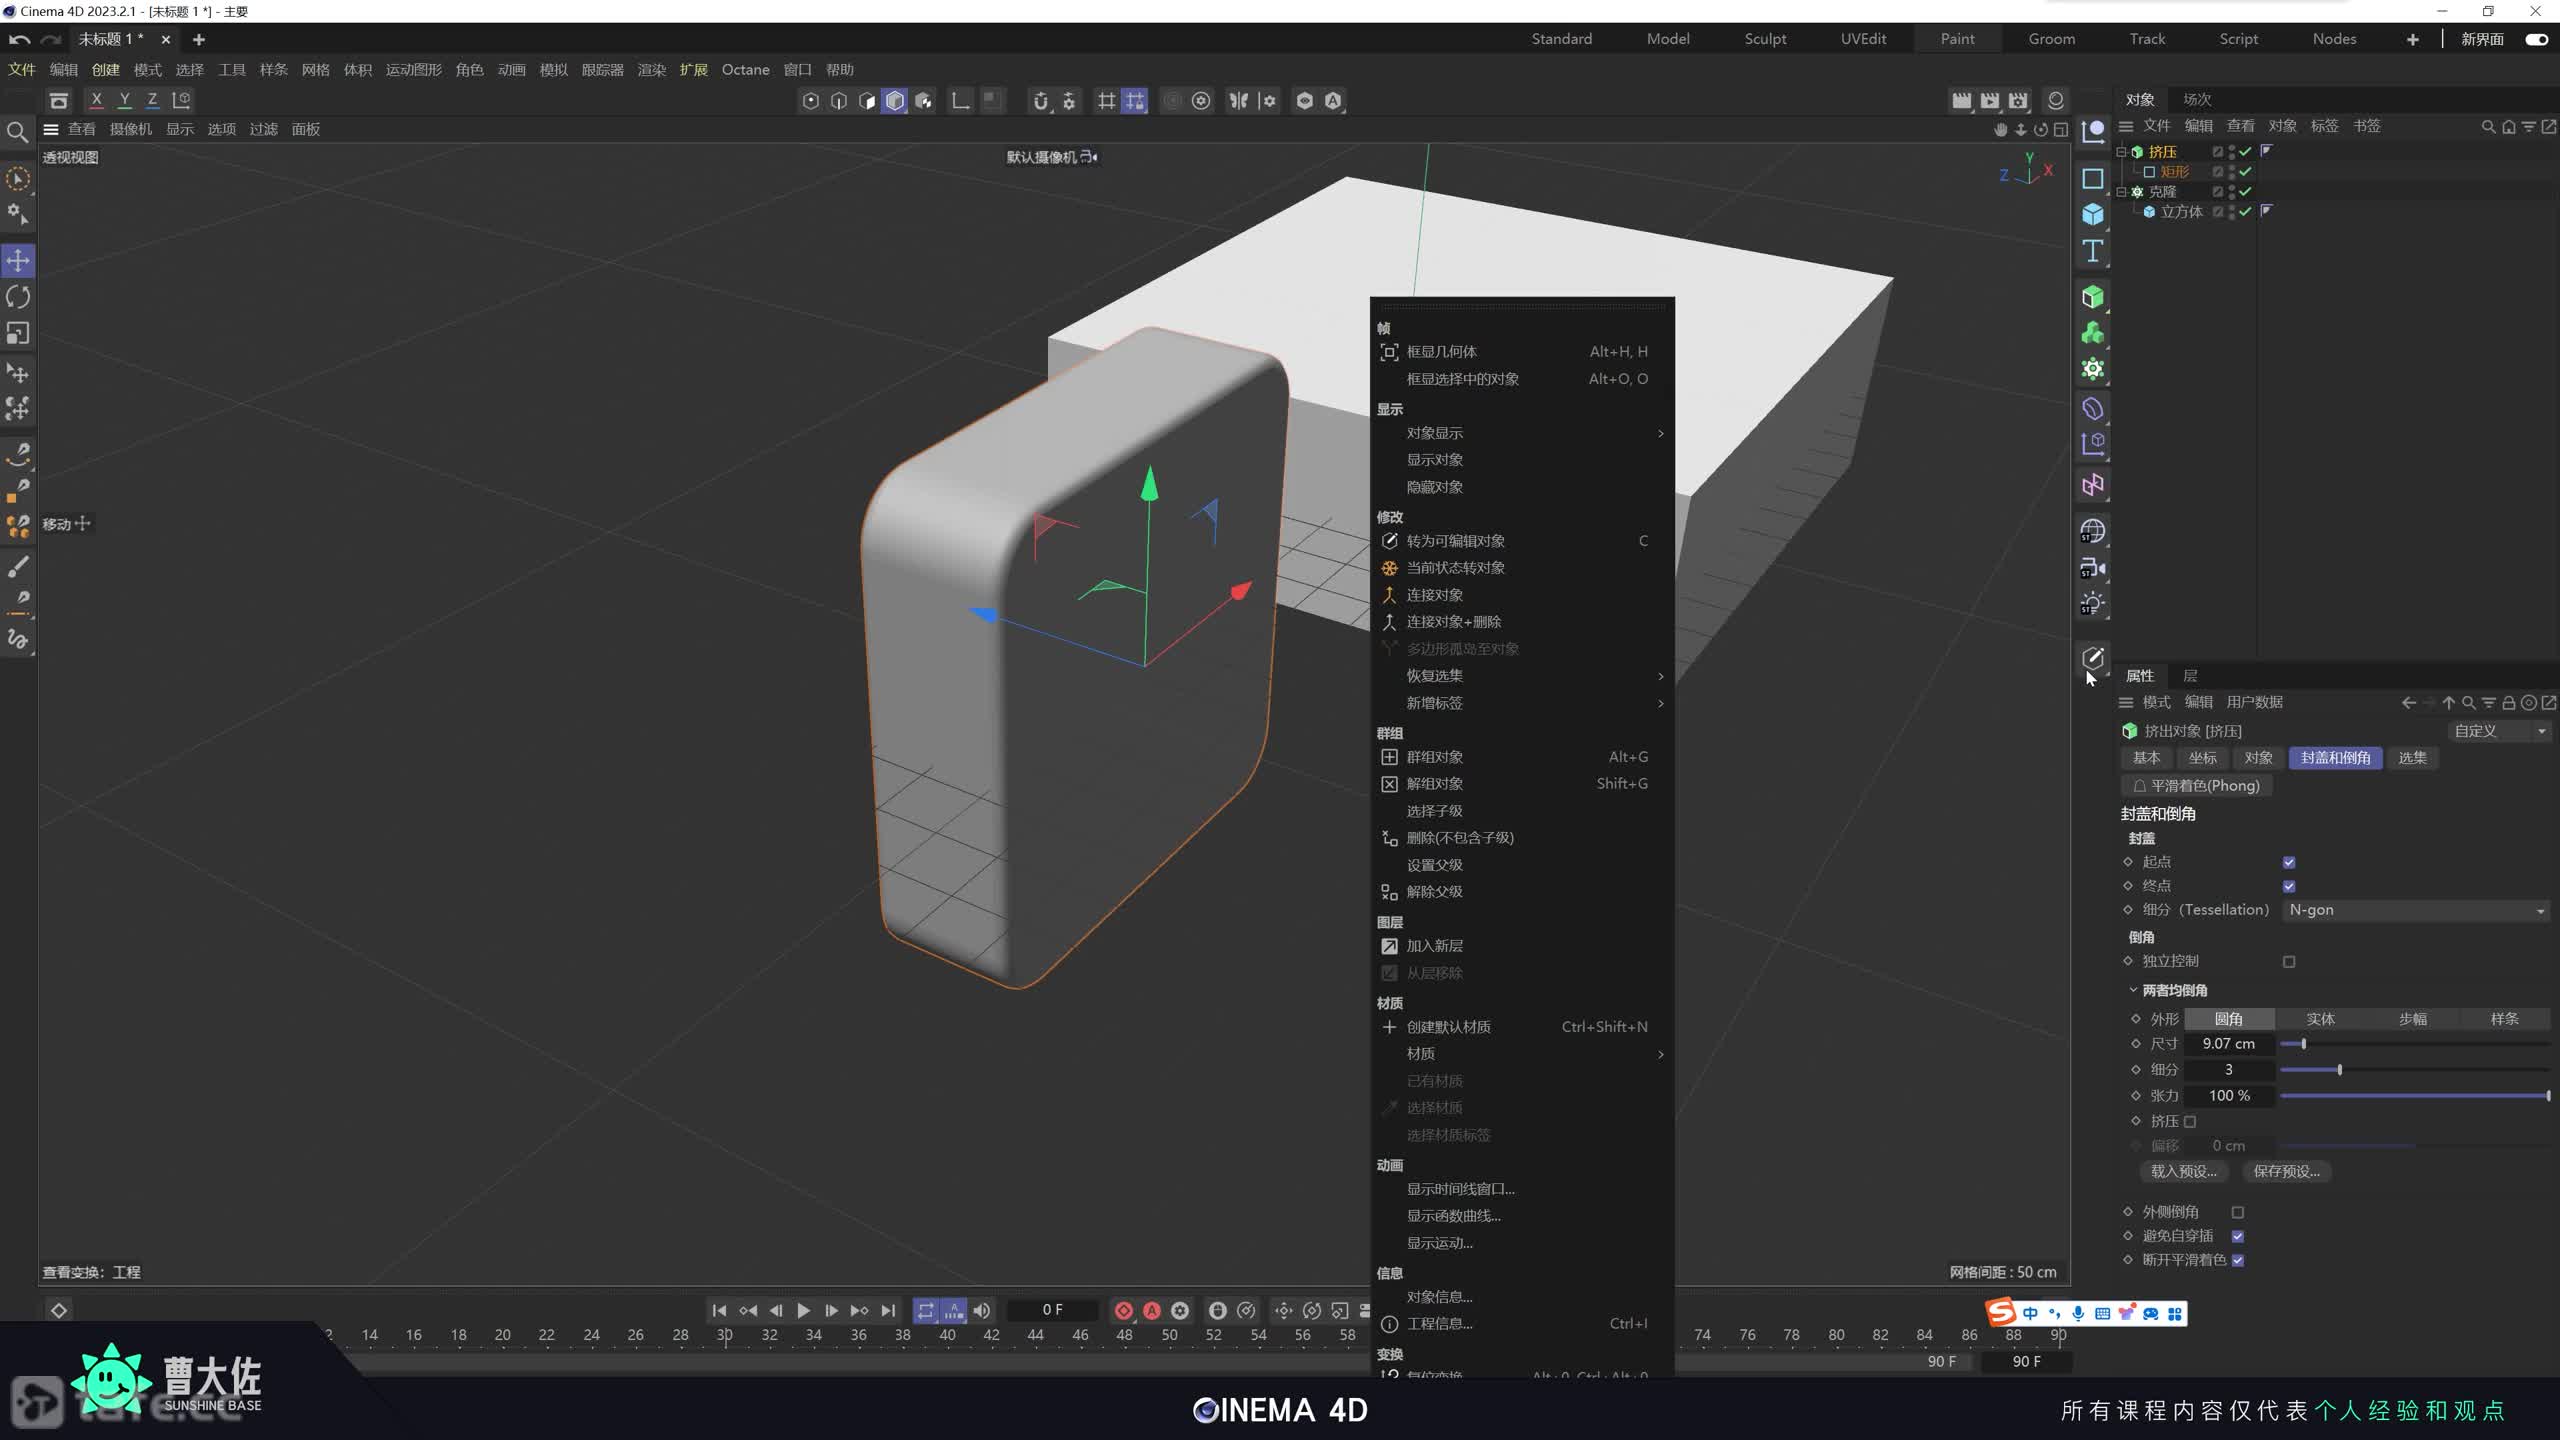The image size is (2560, 1440).
Task: Uncheck the 起点 cap checkbox
Action: click(2289, 863)
